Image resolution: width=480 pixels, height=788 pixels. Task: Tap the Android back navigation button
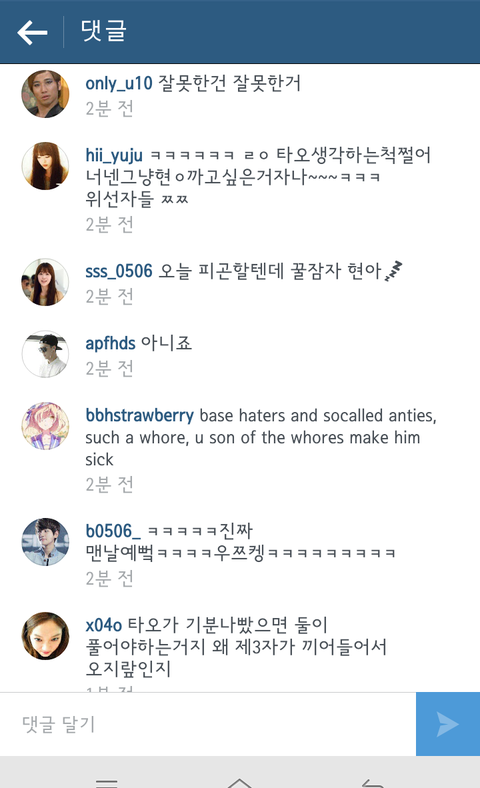tap(372, 783)
